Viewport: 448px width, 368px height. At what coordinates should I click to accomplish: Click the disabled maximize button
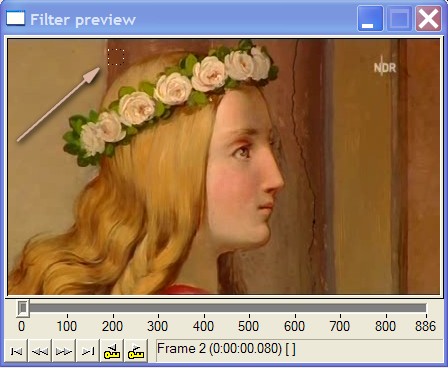pyautogui.click(x=399, y=19)
